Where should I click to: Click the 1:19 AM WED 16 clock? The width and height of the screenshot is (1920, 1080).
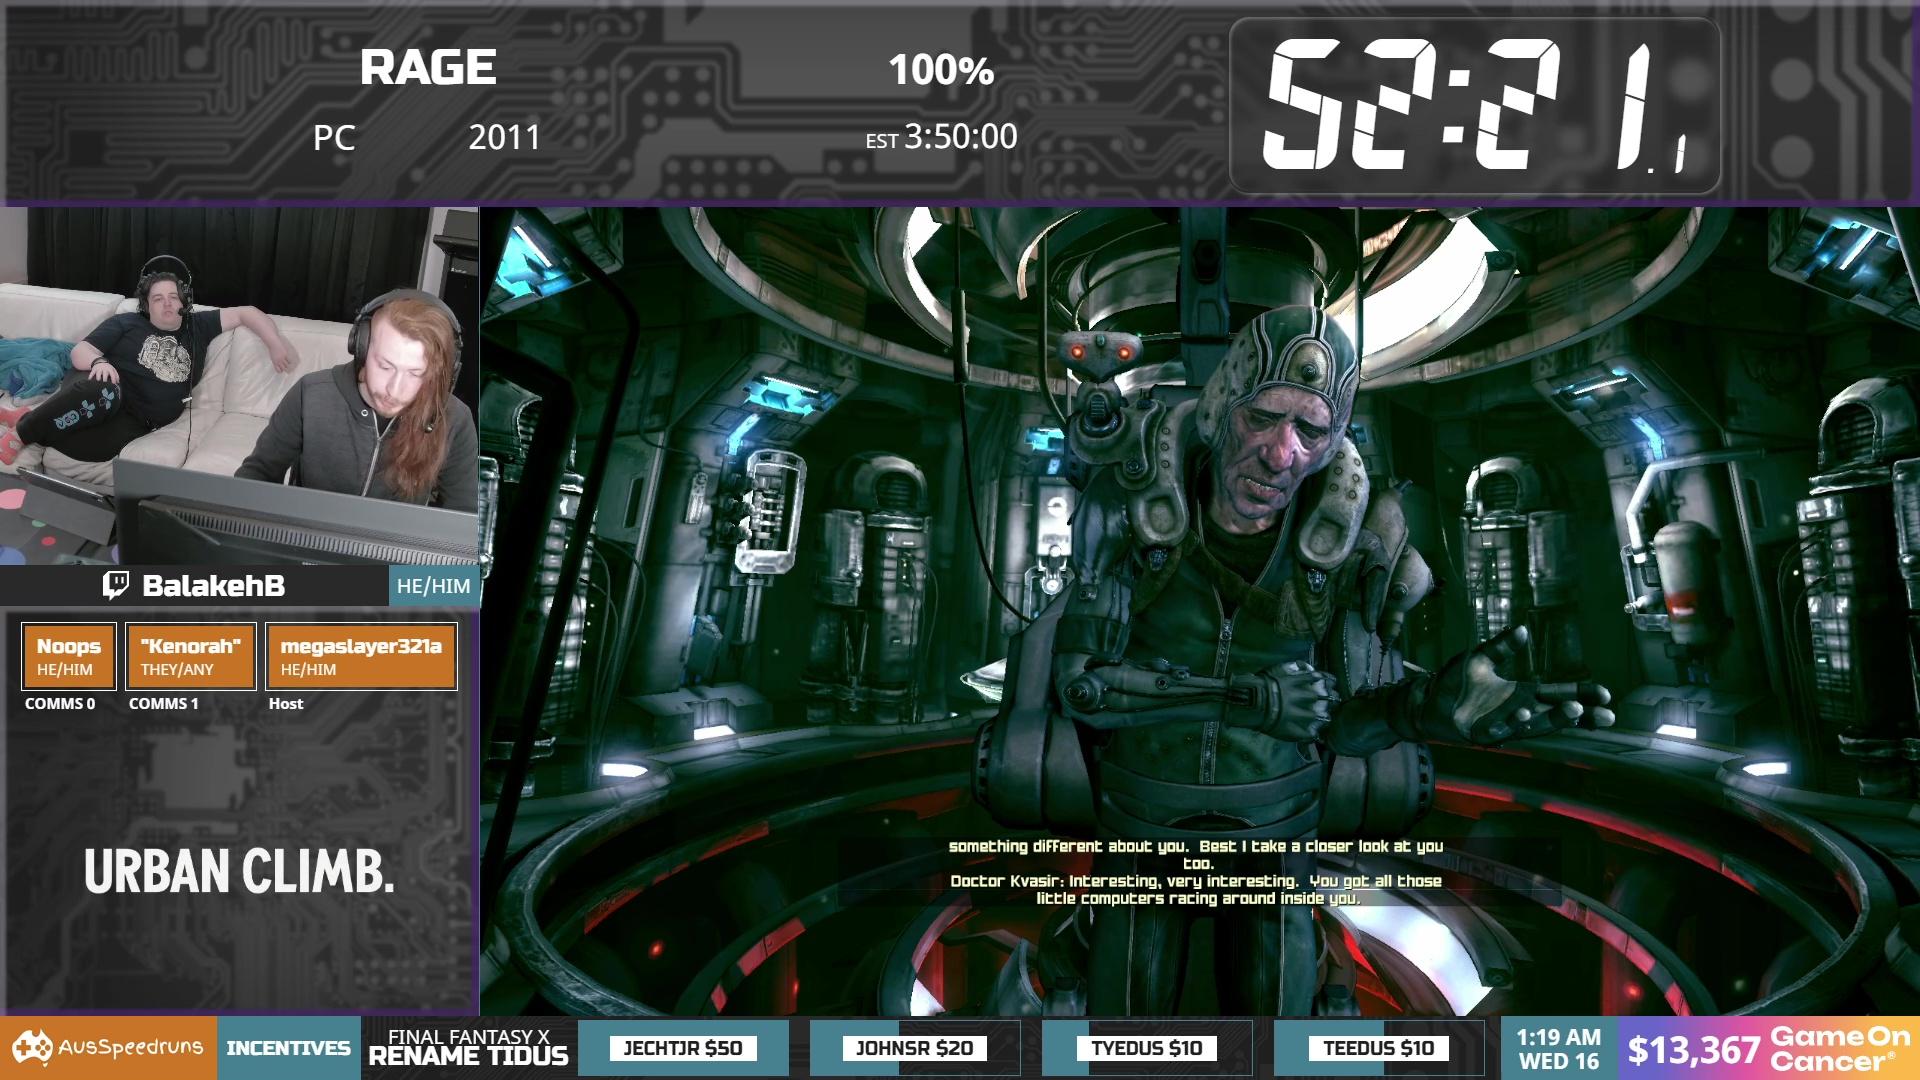(1559, 1049)
